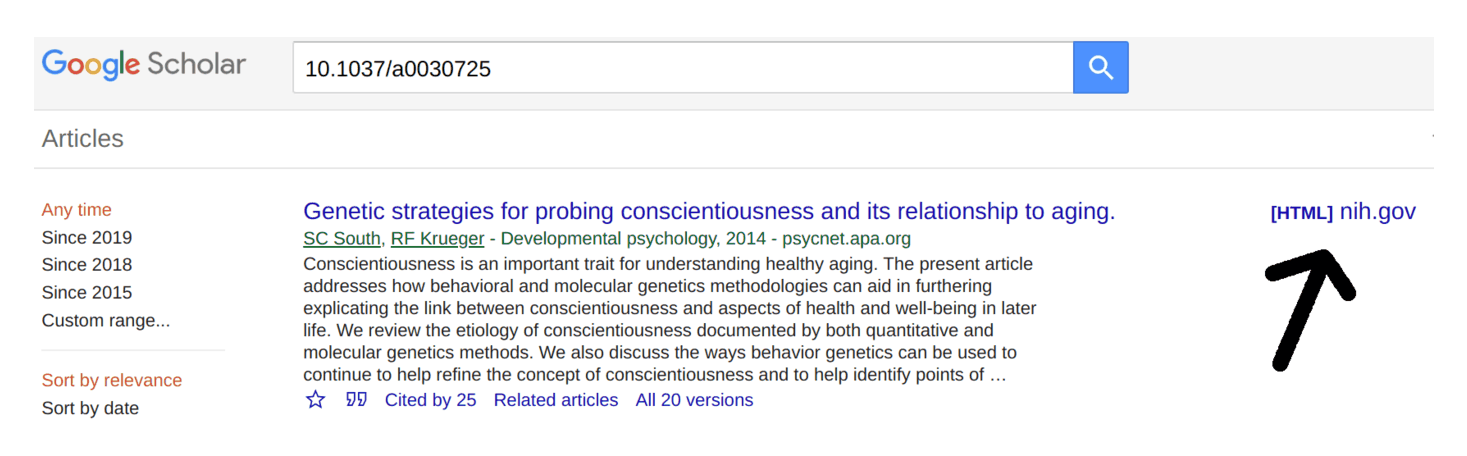1467x456 pixels.
Task: Filter results Since 2019
Action: tap(87, 238)
